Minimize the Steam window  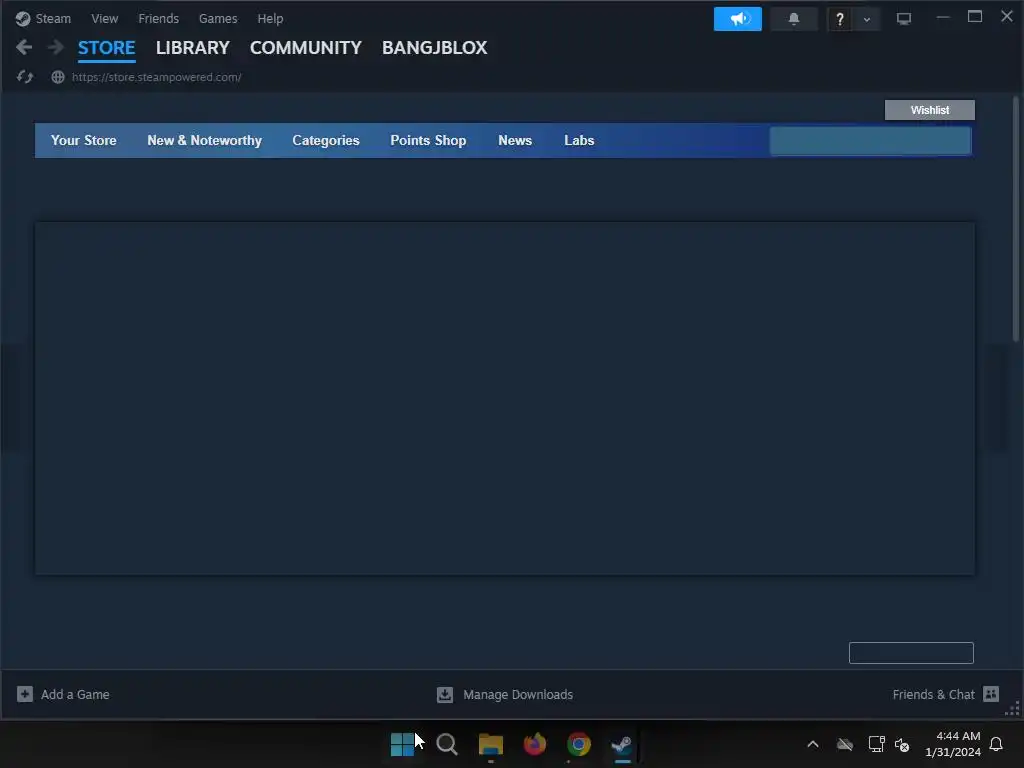(x=942, y=18)
